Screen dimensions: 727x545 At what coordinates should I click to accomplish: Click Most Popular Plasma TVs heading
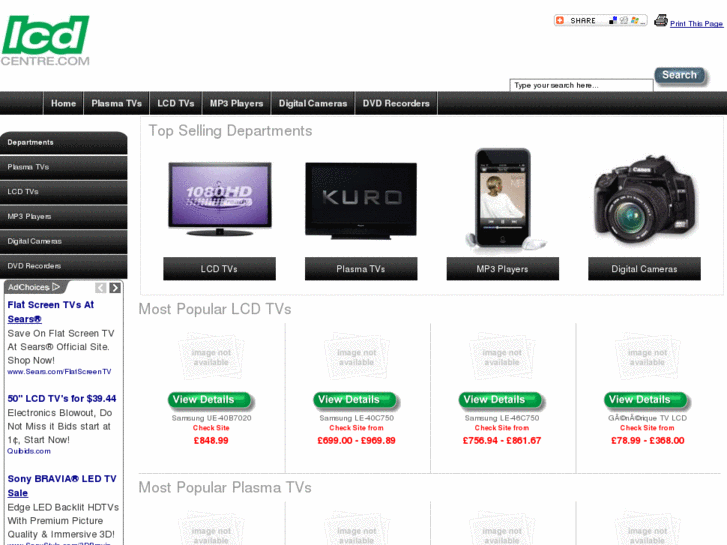pos(225,487)
